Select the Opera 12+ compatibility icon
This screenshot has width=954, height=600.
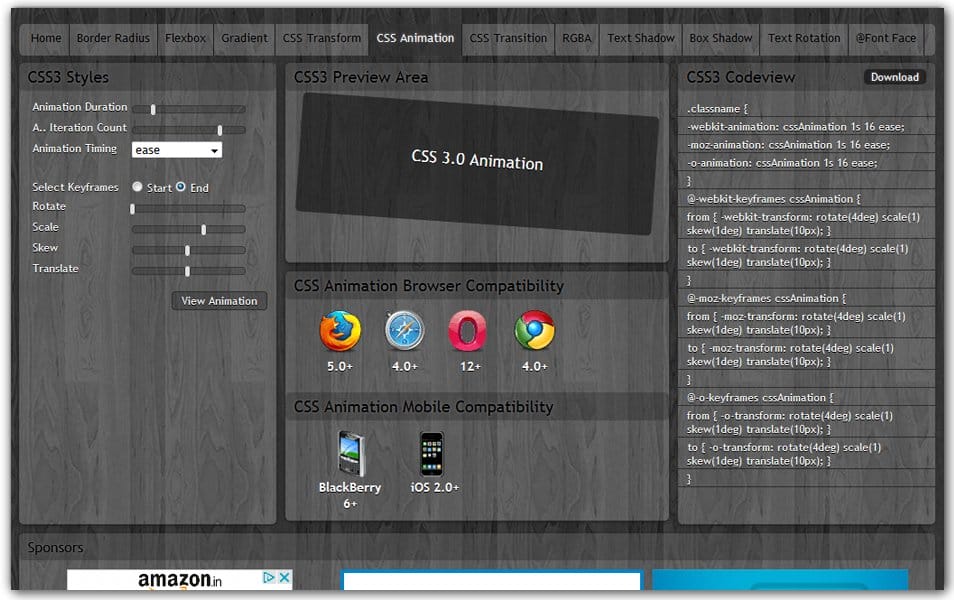tap(469, 330)
